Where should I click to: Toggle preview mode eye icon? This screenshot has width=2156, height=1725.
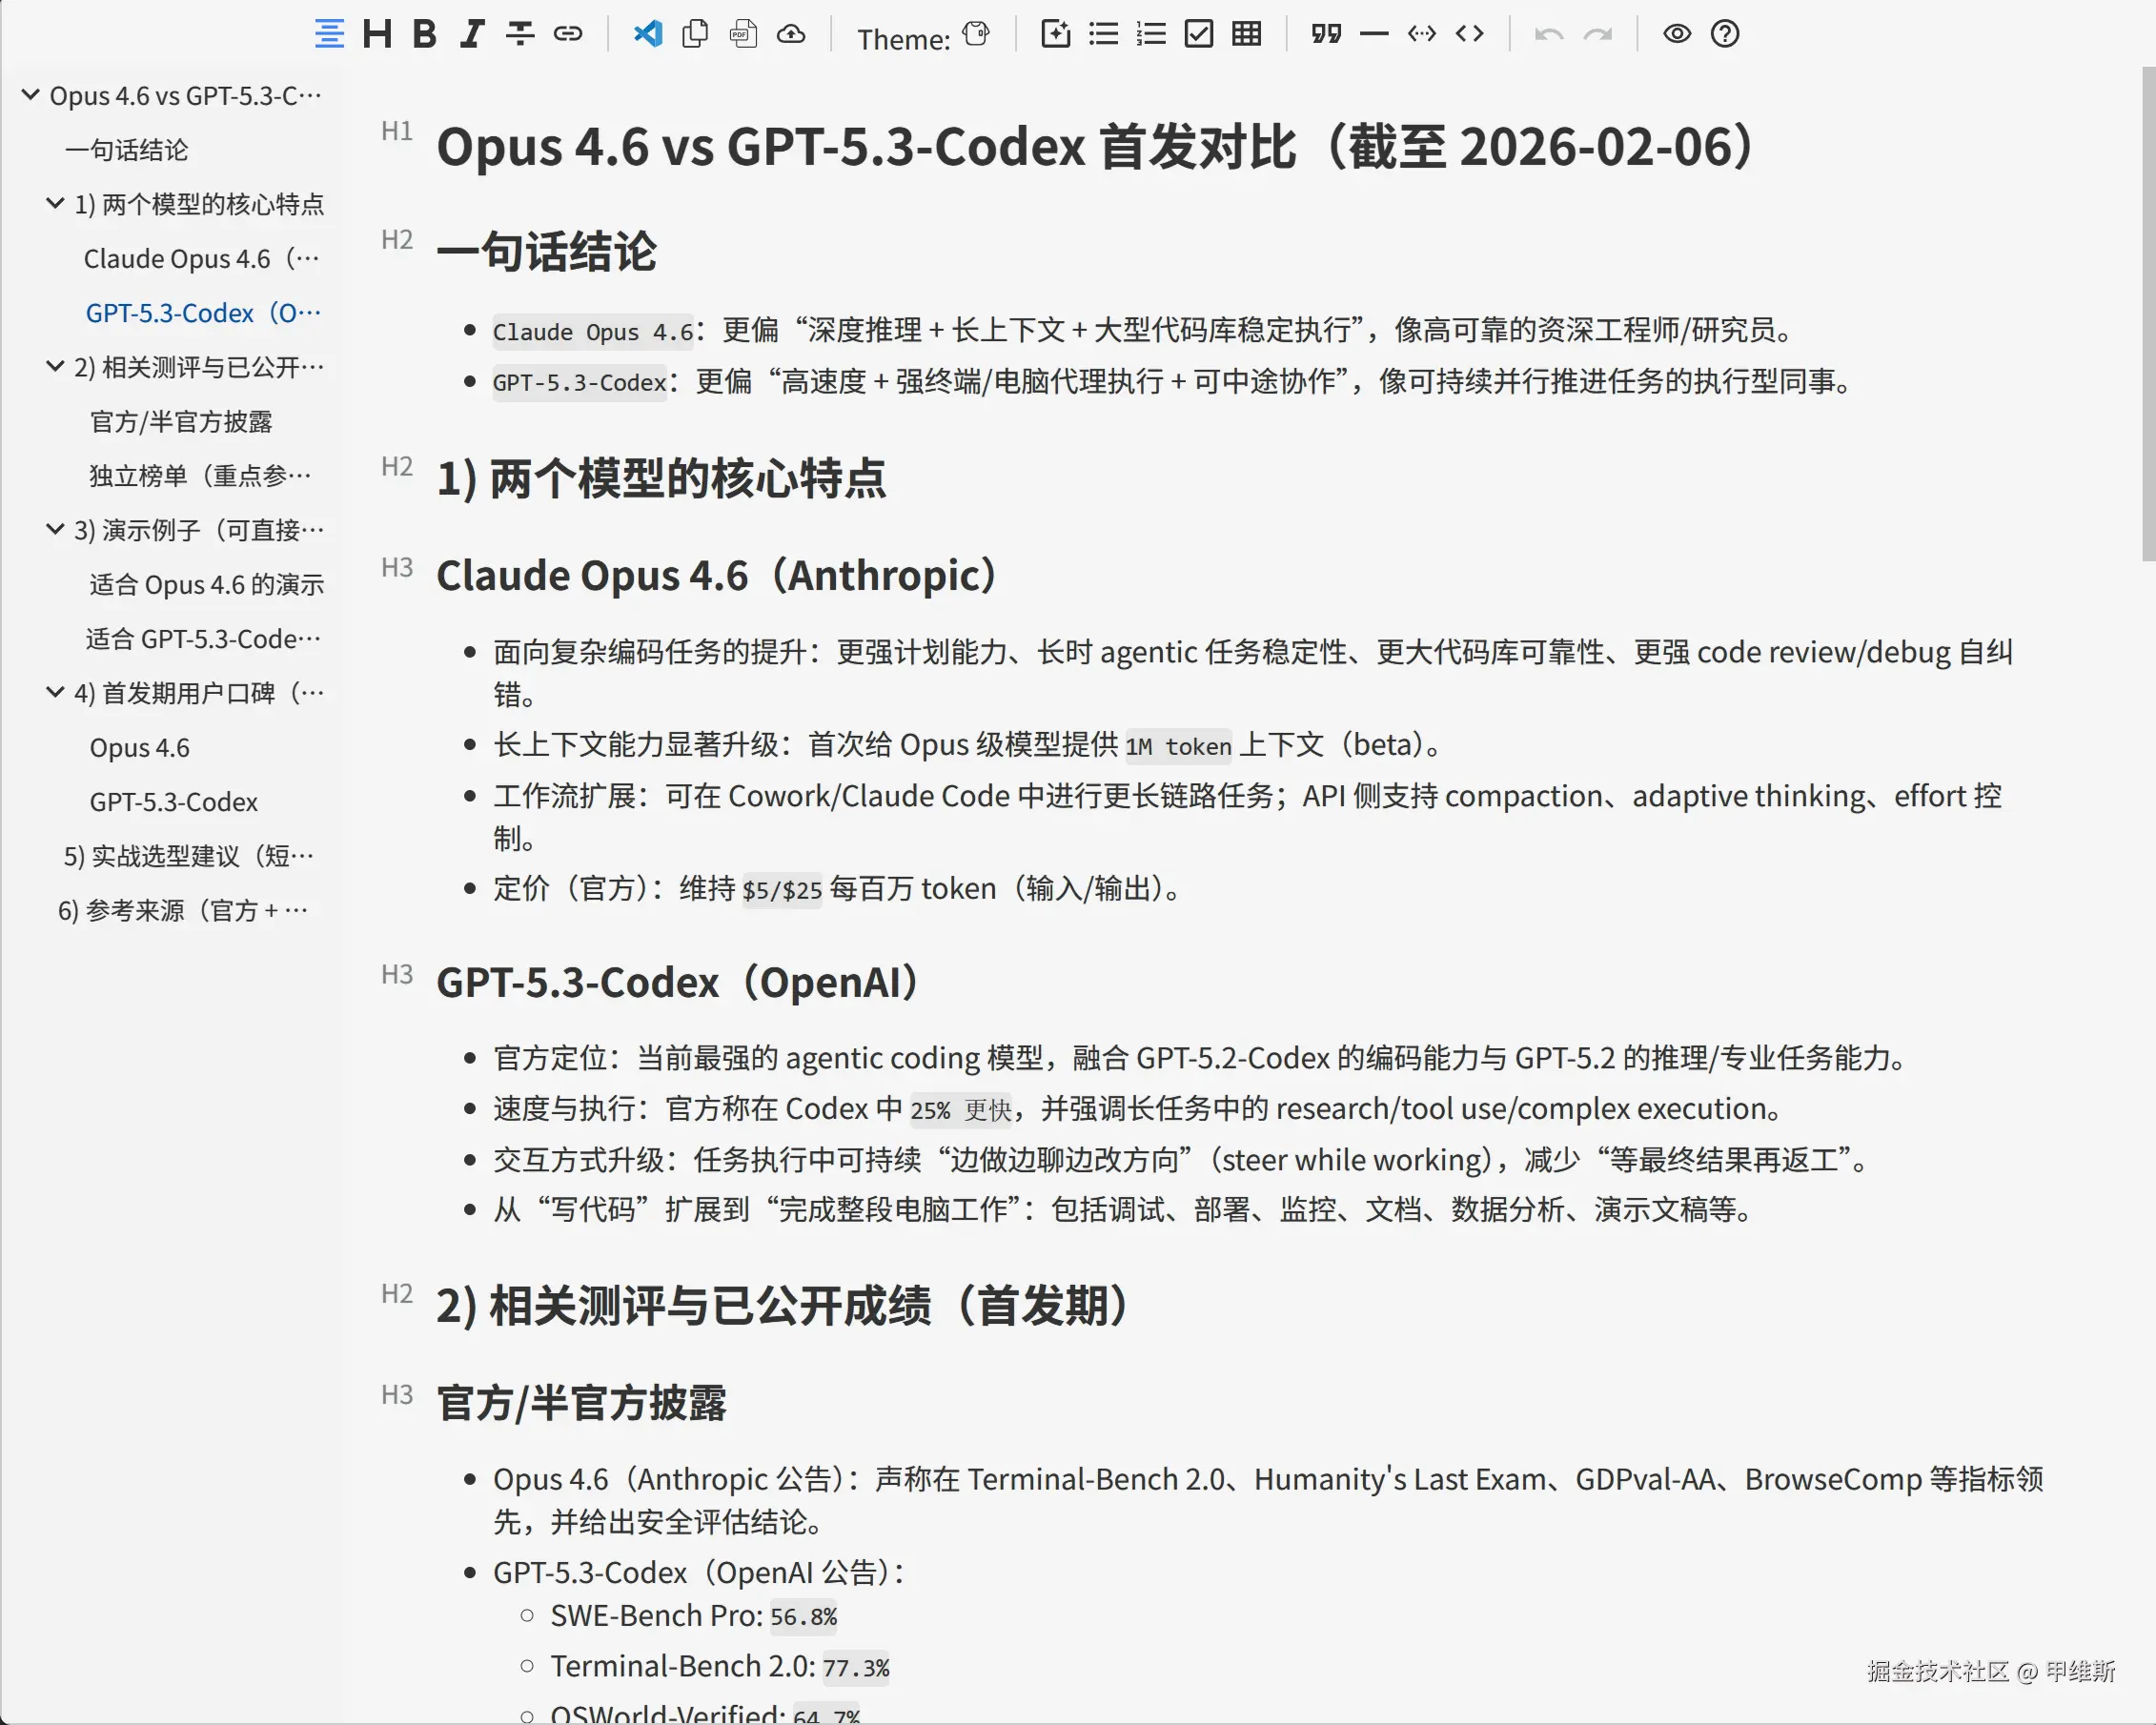coord(1677,34)
